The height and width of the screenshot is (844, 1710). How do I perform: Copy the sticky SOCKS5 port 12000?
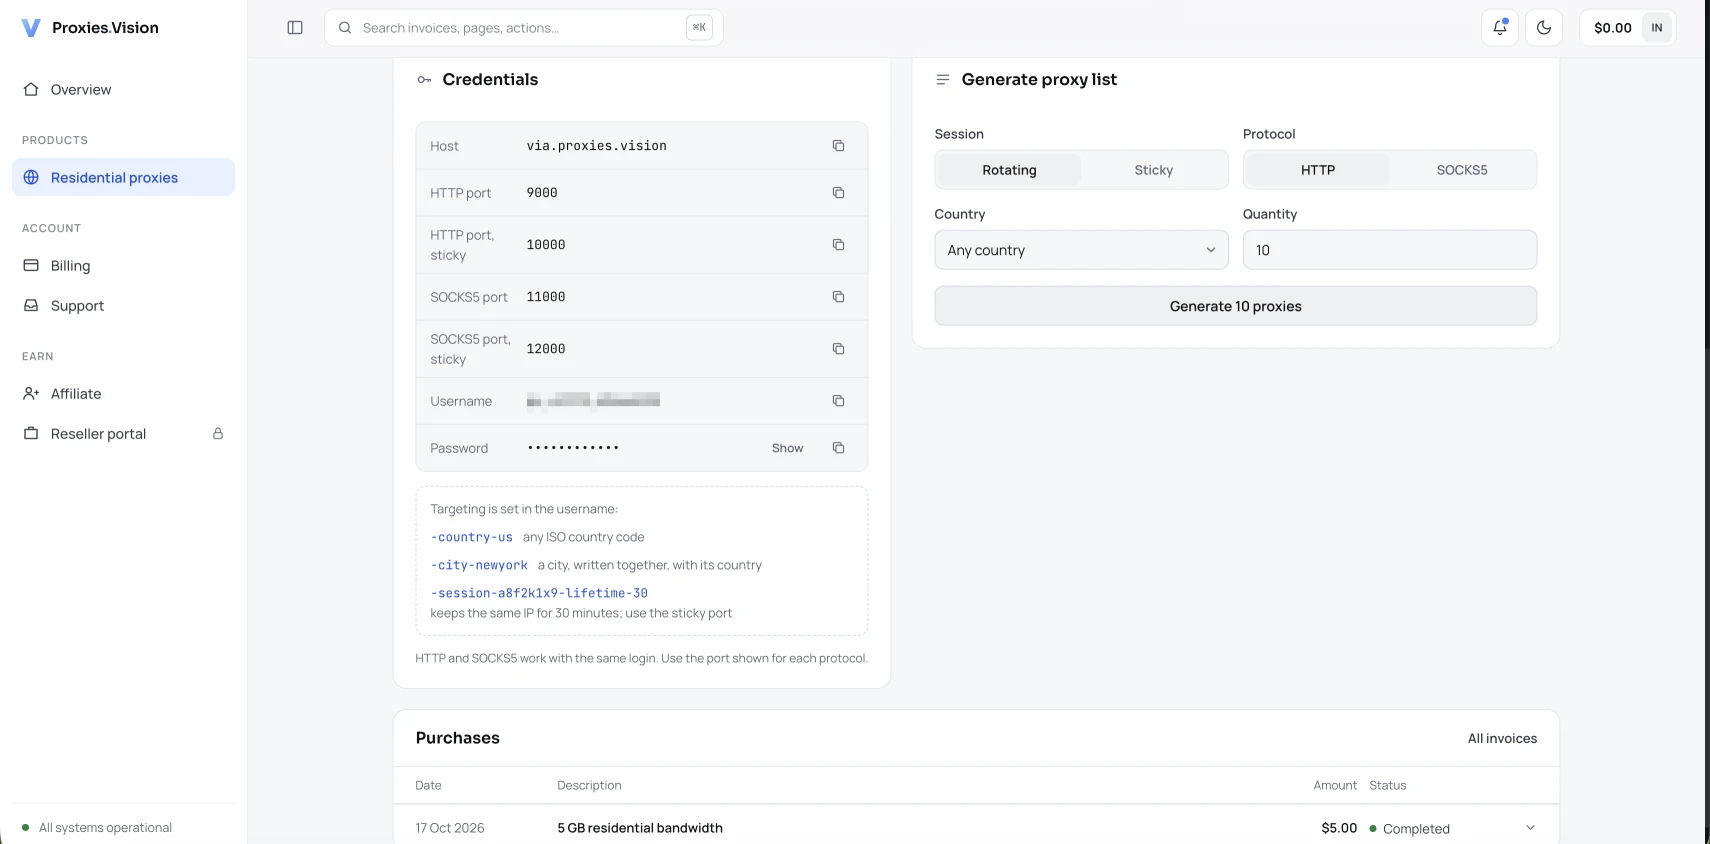(838, 349)
